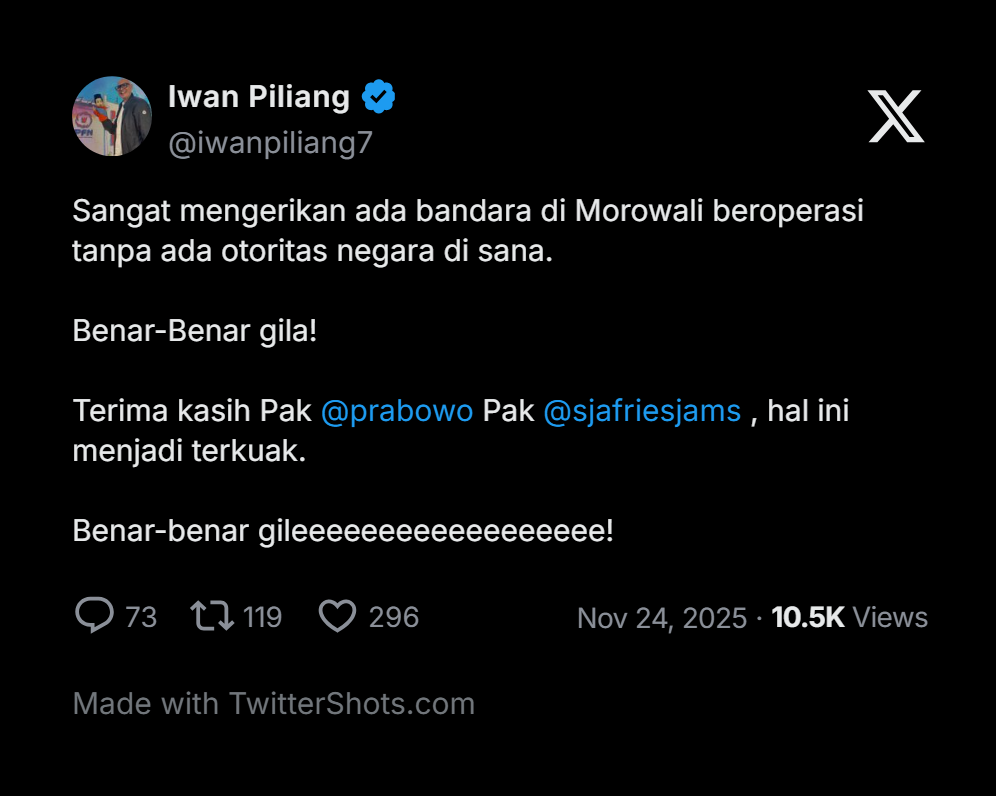Like the tweet with the heart icon
Image resolution: width=996 pixels, height=796 pixels.
[337, 616]
